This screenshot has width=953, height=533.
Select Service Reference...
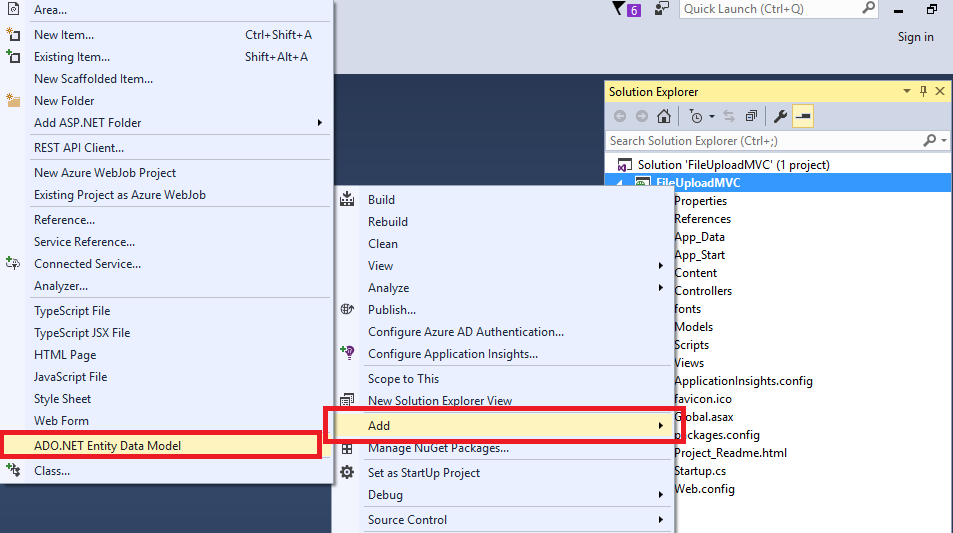click(x=84, y=242)
